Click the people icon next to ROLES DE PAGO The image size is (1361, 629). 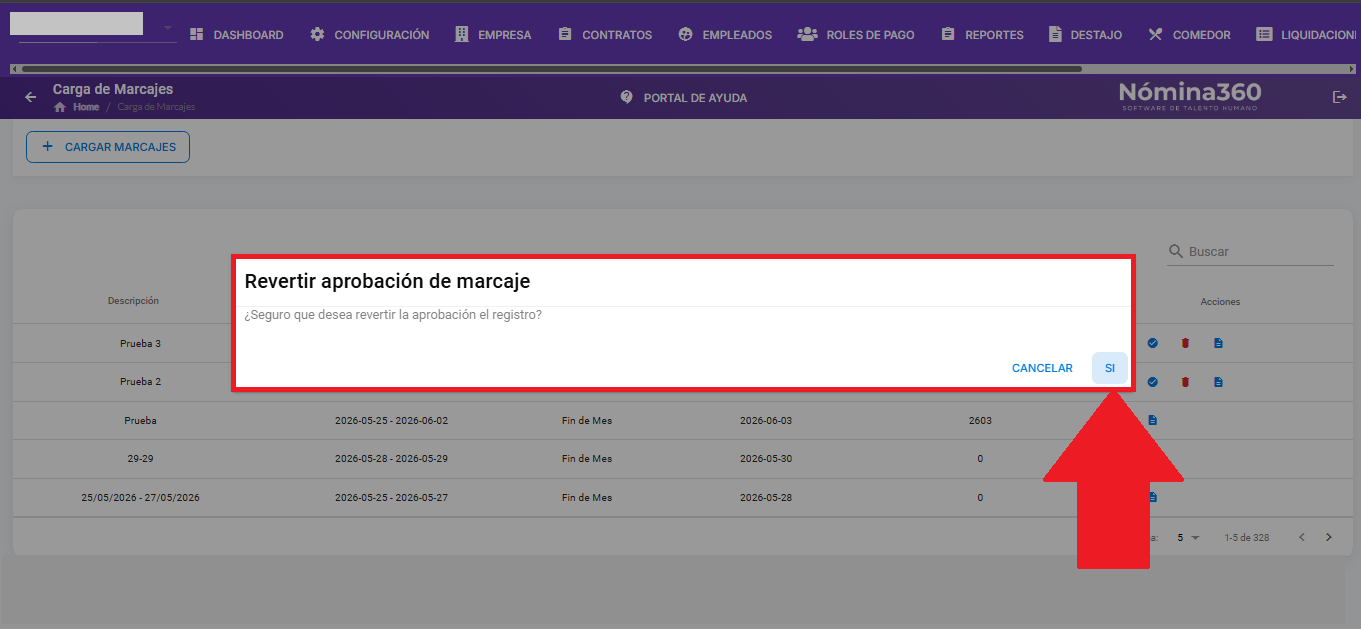pos(807,34)
